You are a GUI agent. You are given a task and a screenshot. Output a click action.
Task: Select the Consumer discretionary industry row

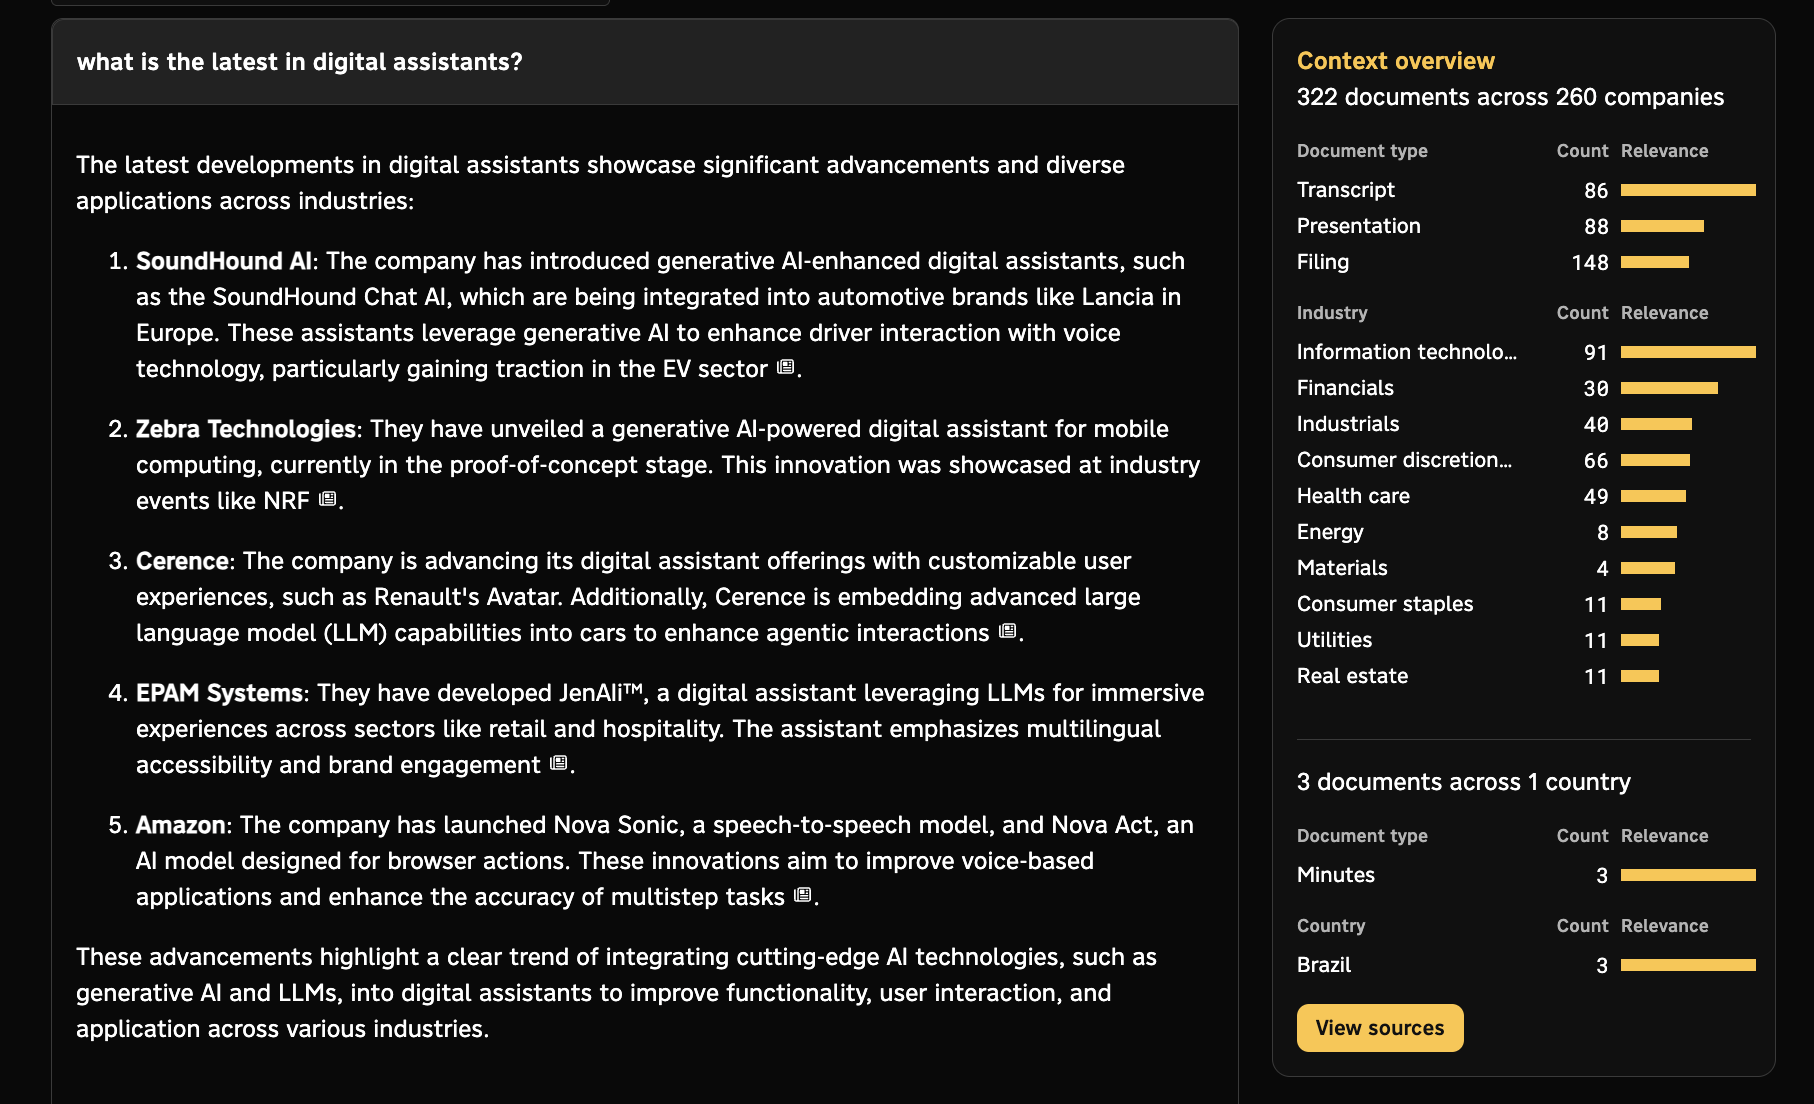point(1526,460)
